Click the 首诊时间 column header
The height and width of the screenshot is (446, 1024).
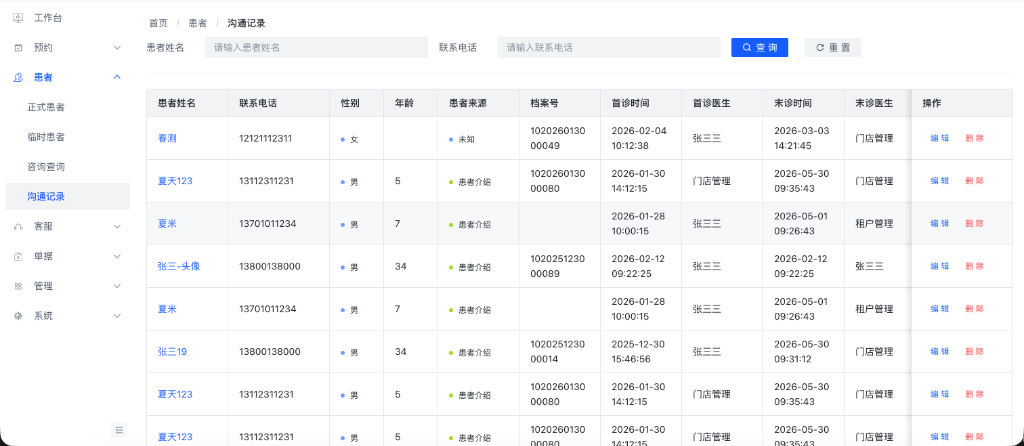641,103
